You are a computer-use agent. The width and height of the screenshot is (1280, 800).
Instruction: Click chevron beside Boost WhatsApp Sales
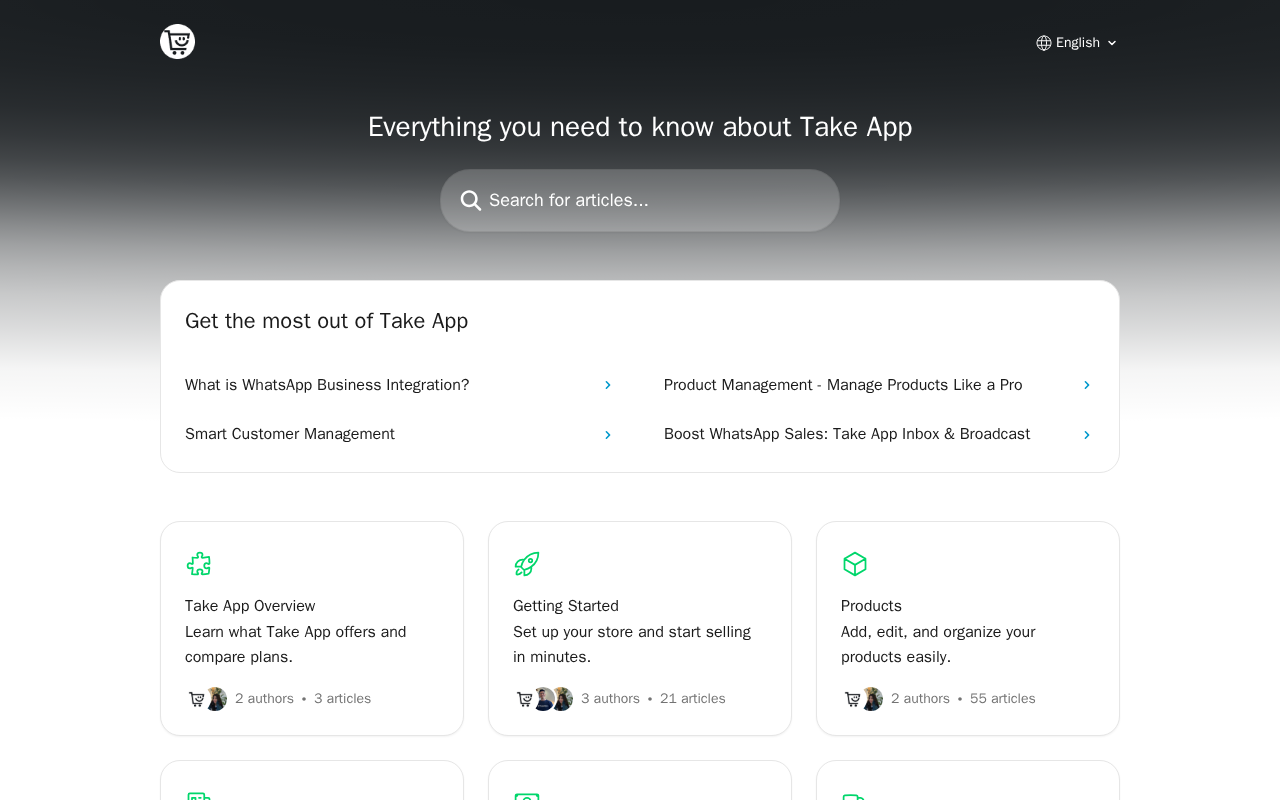[x=1086, y=435]
